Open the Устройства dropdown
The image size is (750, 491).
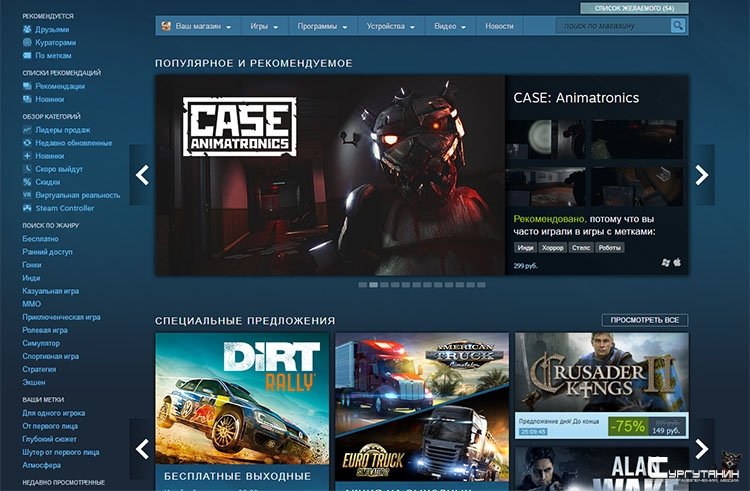391,26
